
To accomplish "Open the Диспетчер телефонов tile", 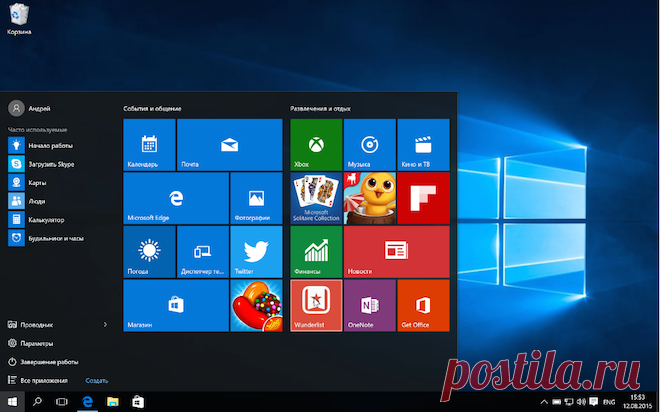I will pyautogui.click(x=203, y=252).
